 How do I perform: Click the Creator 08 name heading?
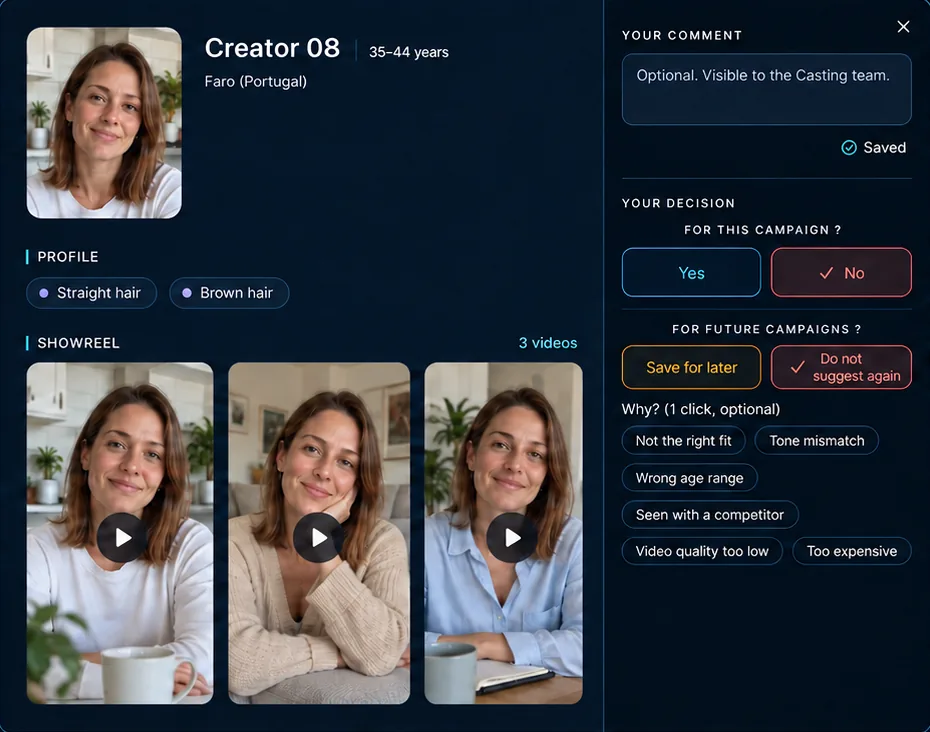click(272, 48)
